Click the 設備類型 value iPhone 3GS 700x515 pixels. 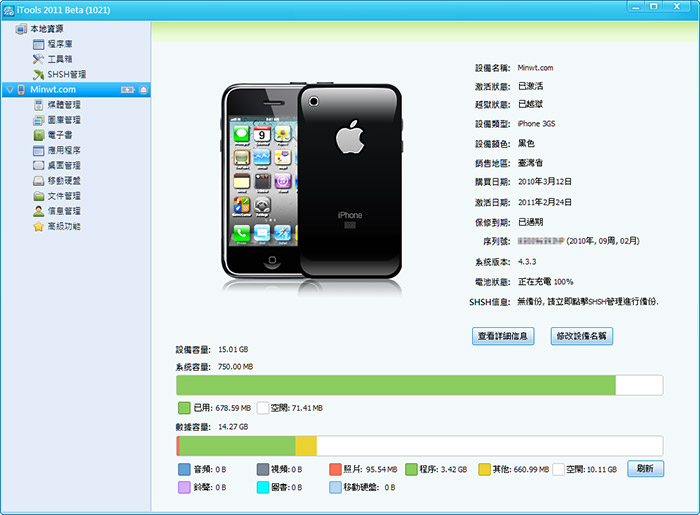(x=537, y=124)
